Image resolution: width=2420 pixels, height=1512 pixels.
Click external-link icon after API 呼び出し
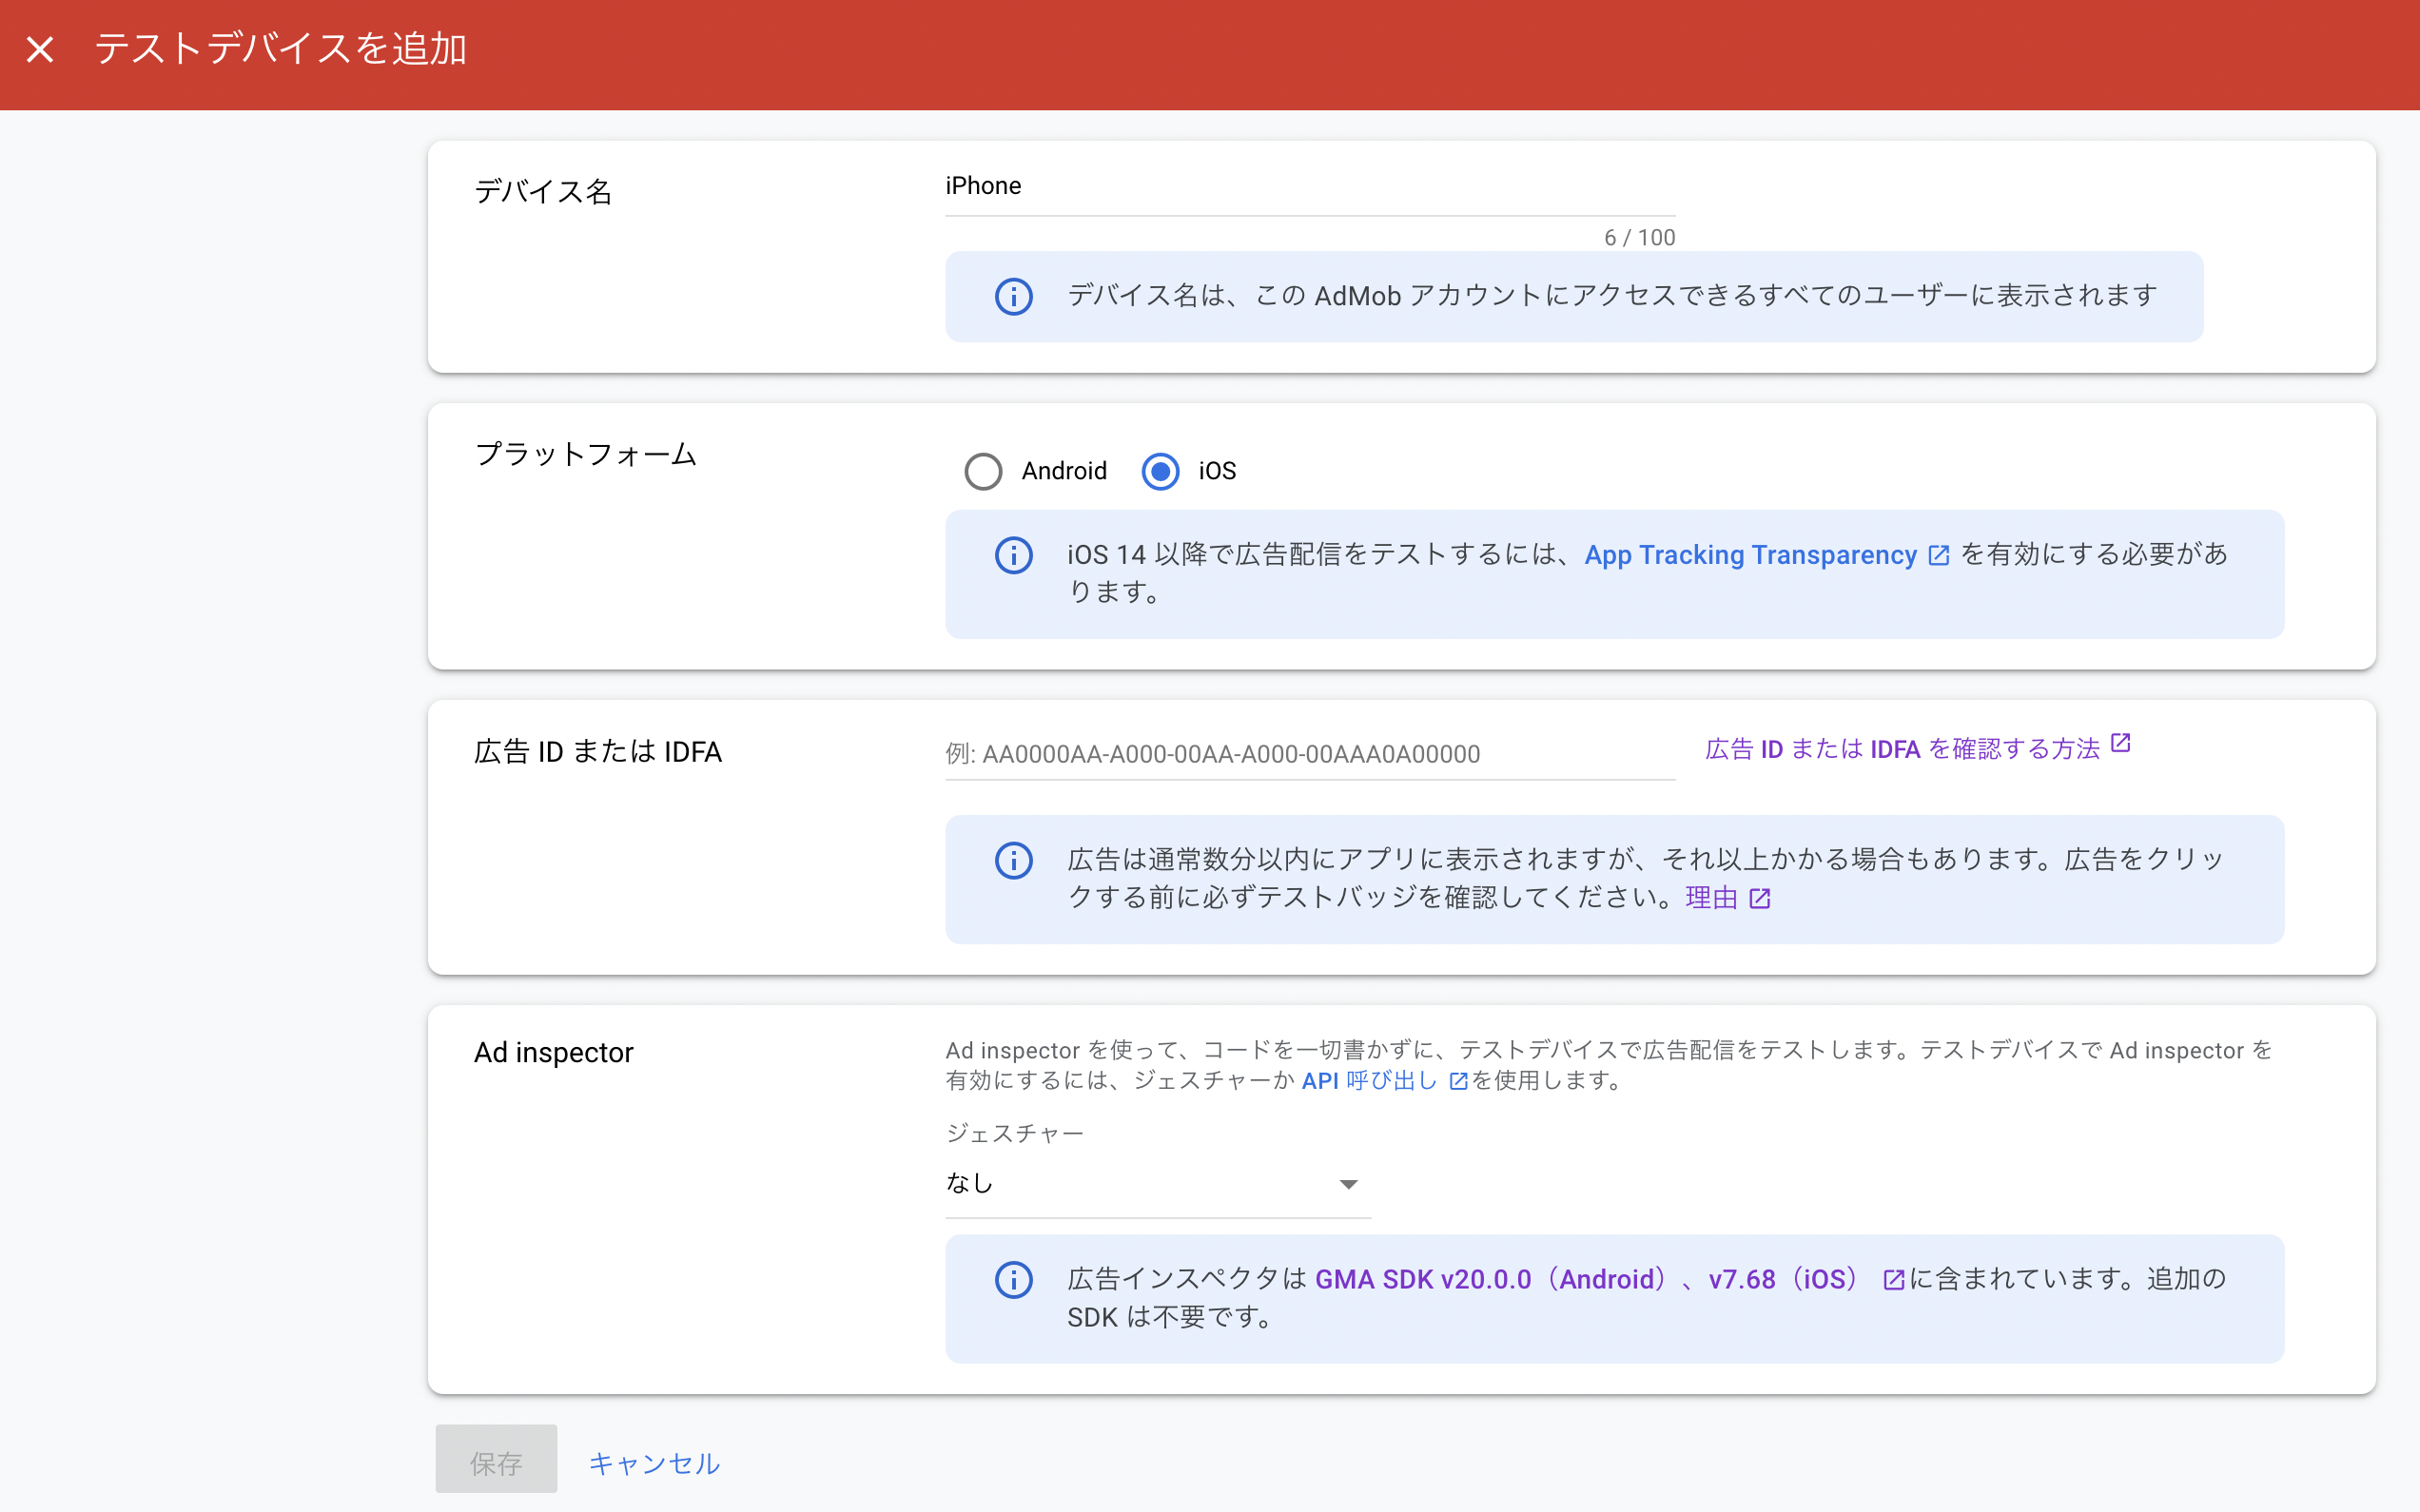(1458, 1081)
